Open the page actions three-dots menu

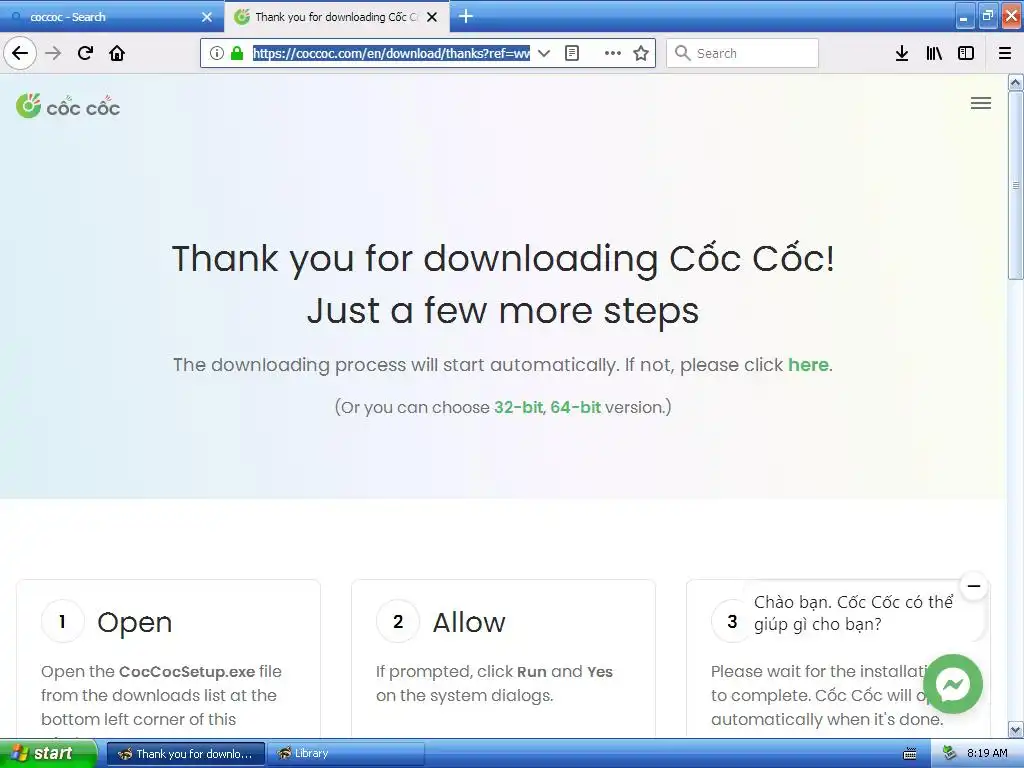613,53
